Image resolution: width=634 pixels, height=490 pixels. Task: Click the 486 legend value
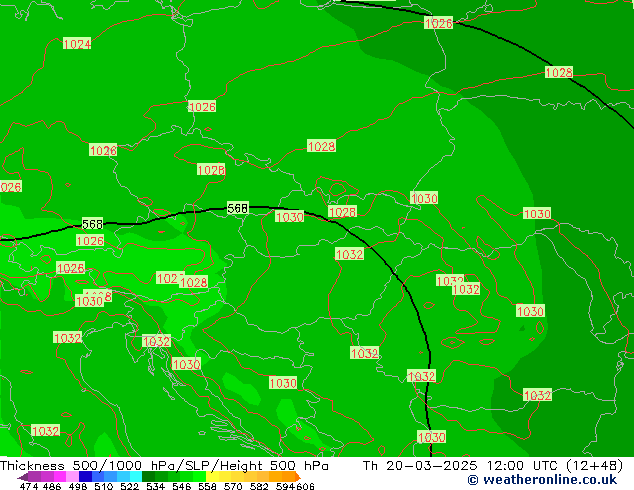click(x=52, y=486)
